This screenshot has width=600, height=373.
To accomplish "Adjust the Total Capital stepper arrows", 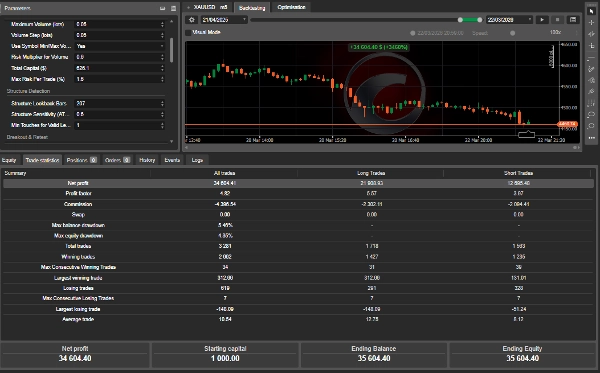I will 162,68.
